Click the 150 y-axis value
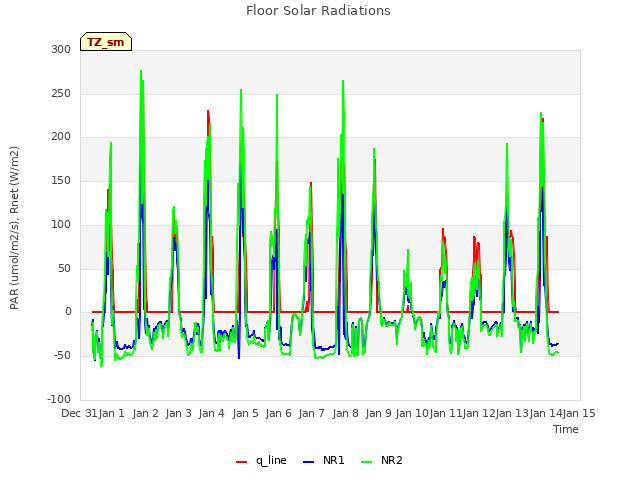 61,181
